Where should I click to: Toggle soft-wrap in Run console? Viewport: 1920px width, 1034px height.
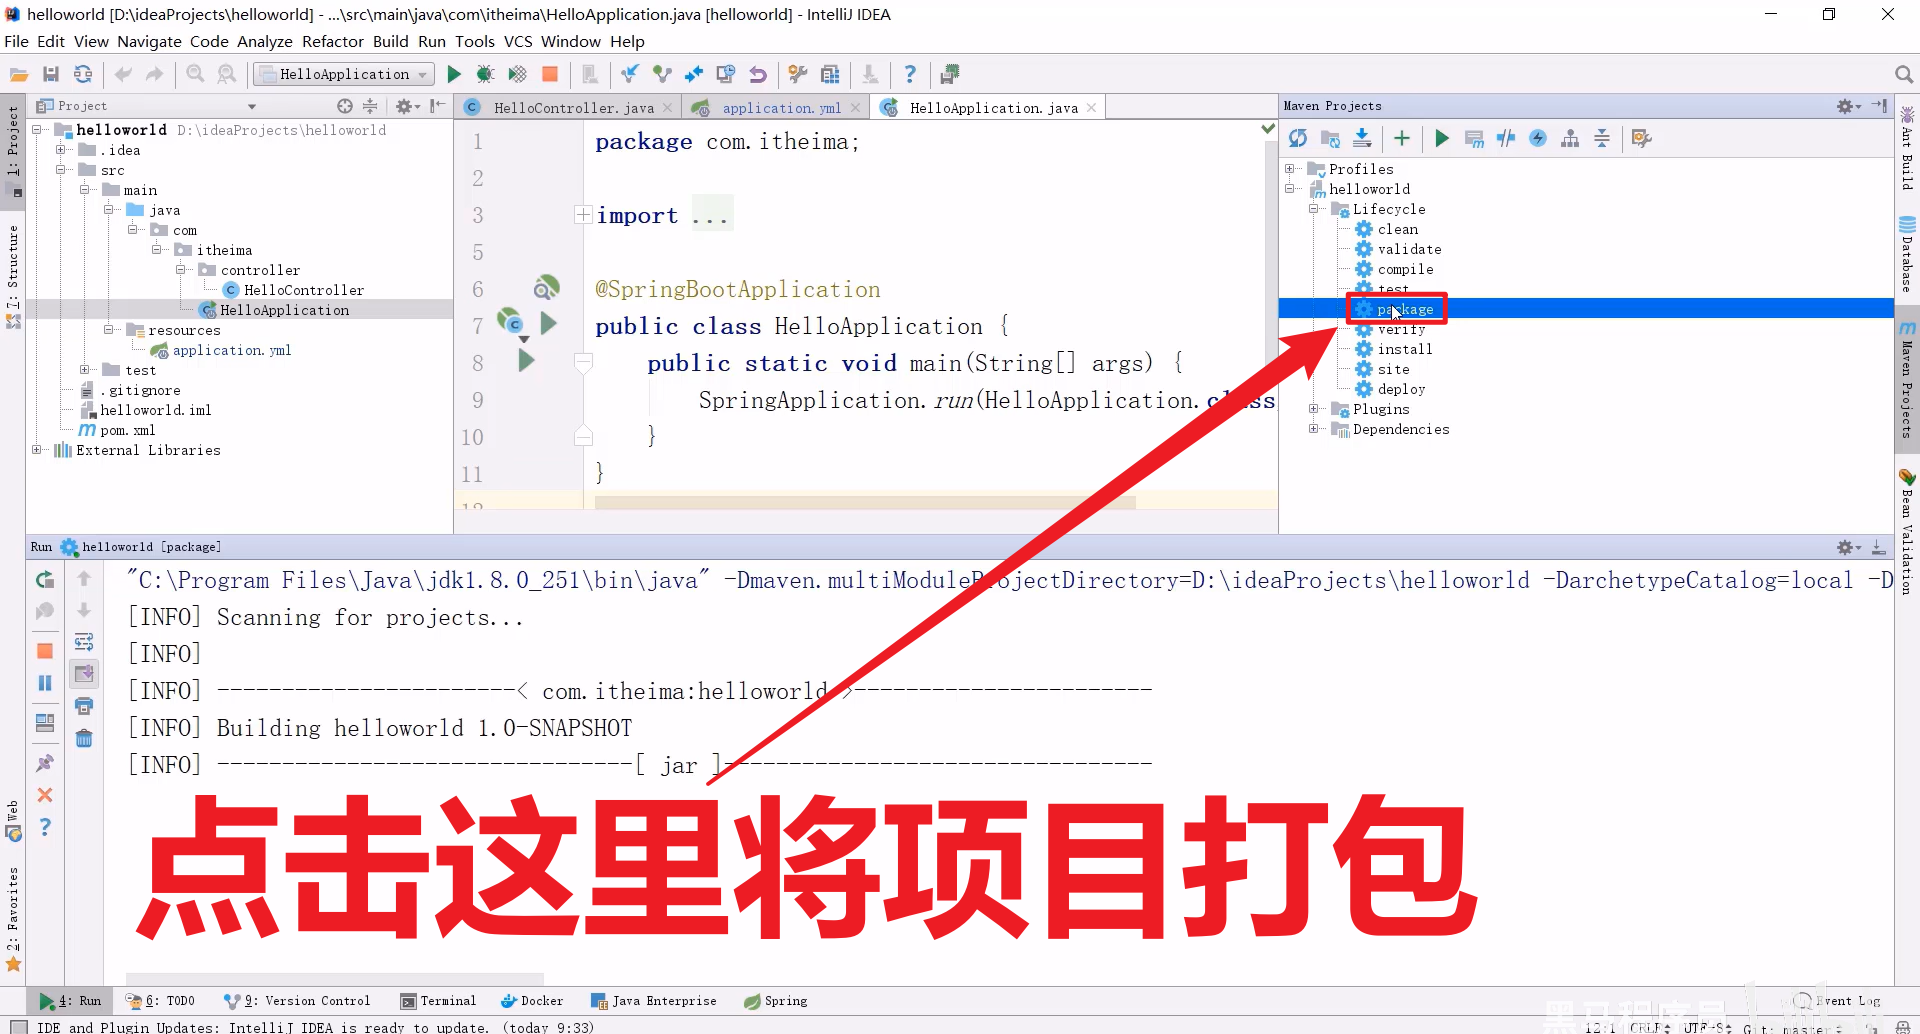tap(84, 642)
